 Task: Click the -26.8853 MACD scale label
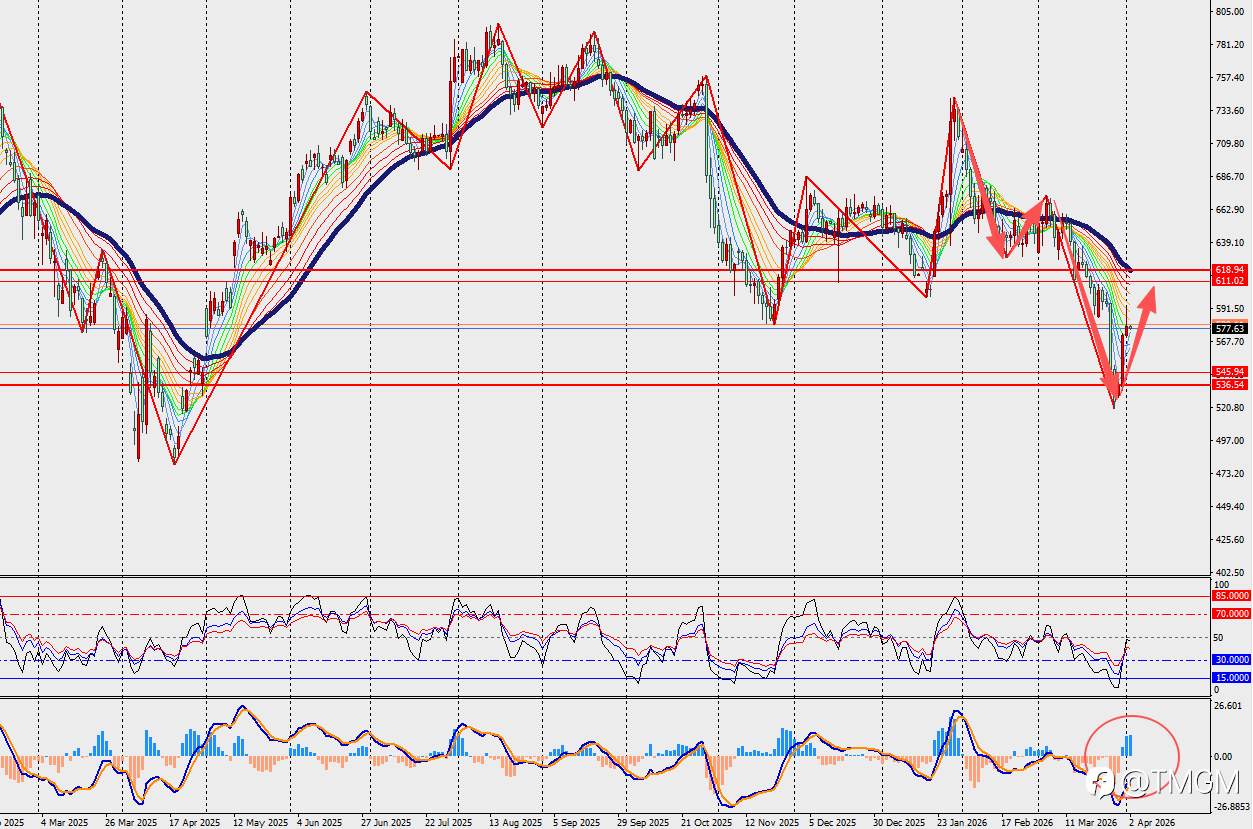pos(1232,805)
